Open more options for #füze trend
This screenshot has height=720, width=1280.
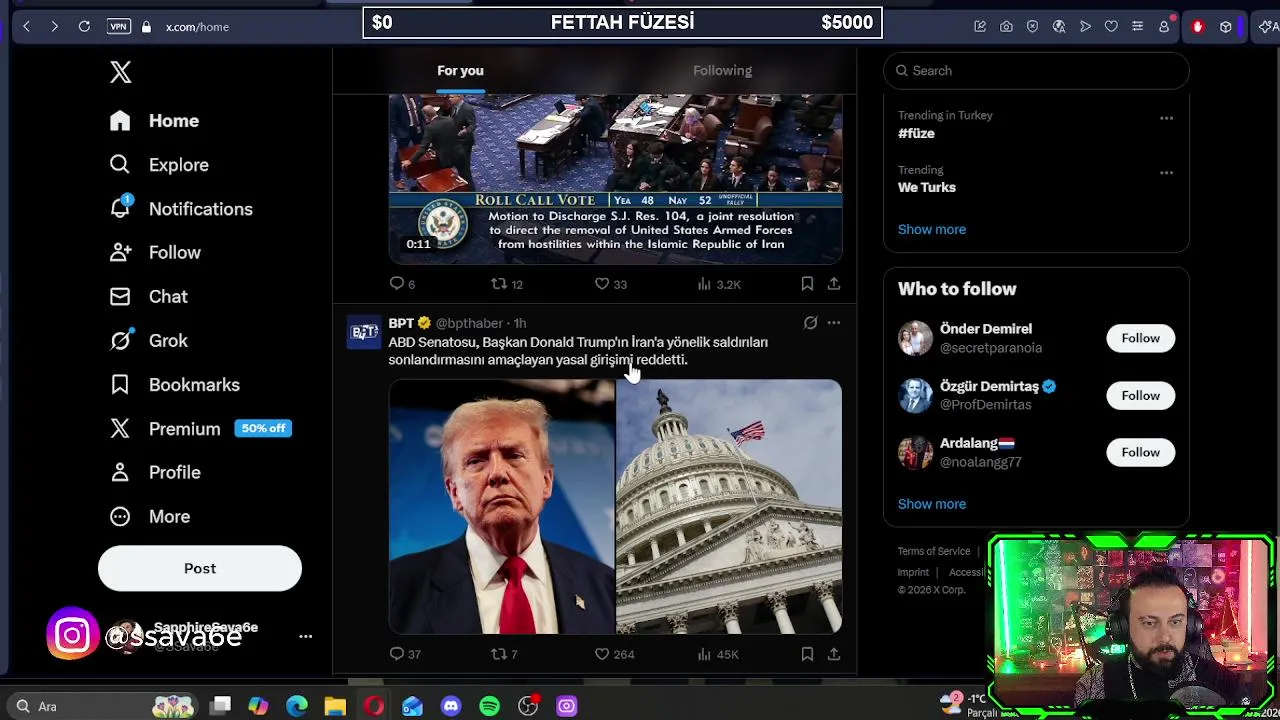tap(1166, 118)
